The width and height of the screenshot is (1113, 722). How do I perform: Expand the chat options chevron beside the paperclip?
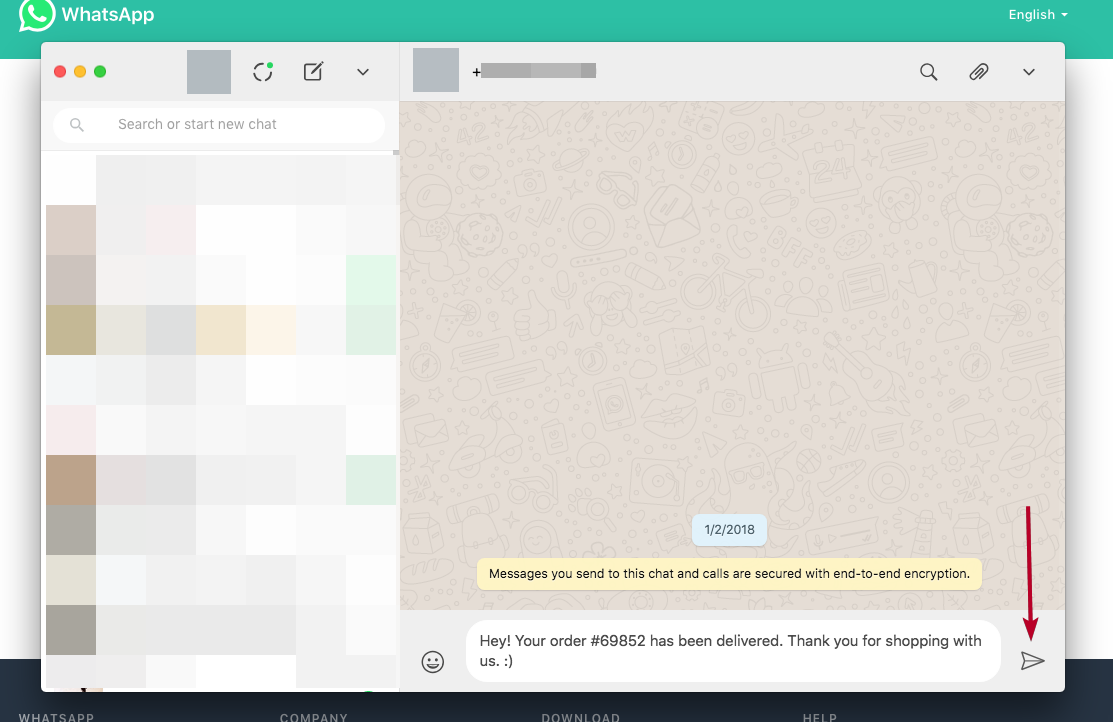(x=1028, y=72)
